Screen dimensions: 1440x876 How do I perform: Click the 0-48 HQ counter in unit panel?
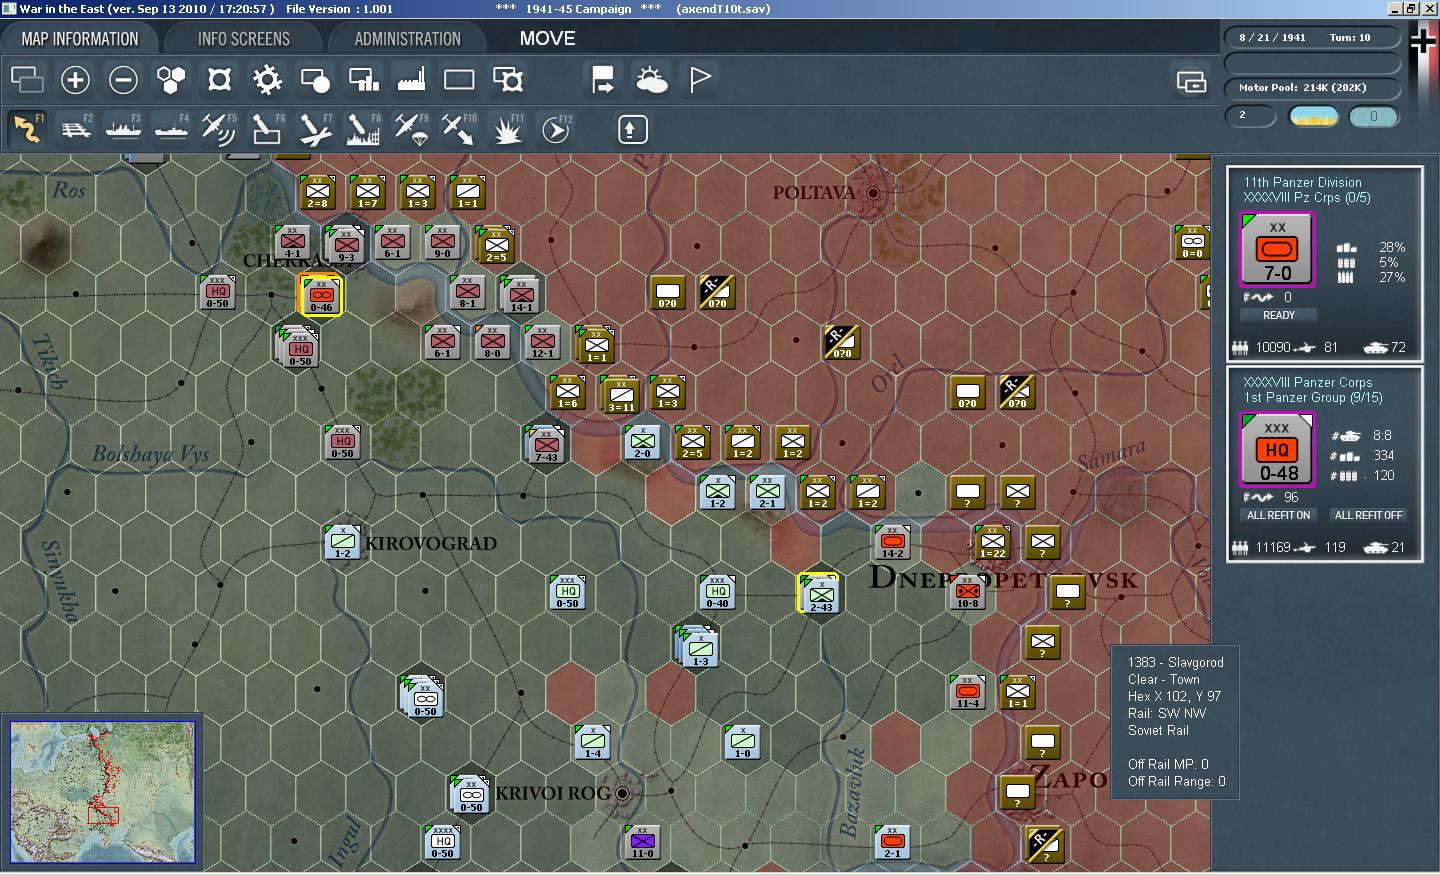(1277, 451)
